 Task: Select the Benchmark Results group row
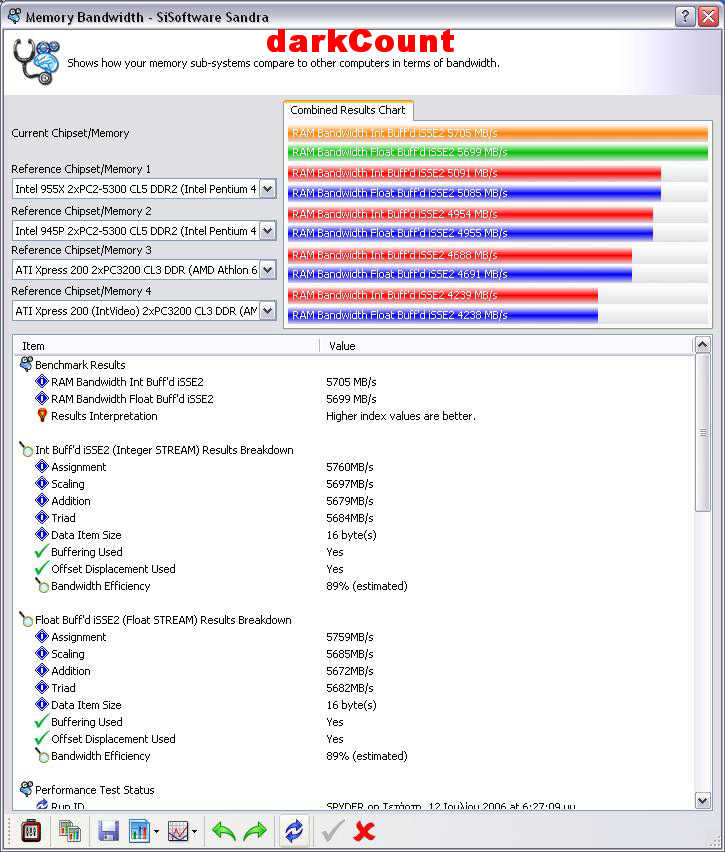point(80,365)
